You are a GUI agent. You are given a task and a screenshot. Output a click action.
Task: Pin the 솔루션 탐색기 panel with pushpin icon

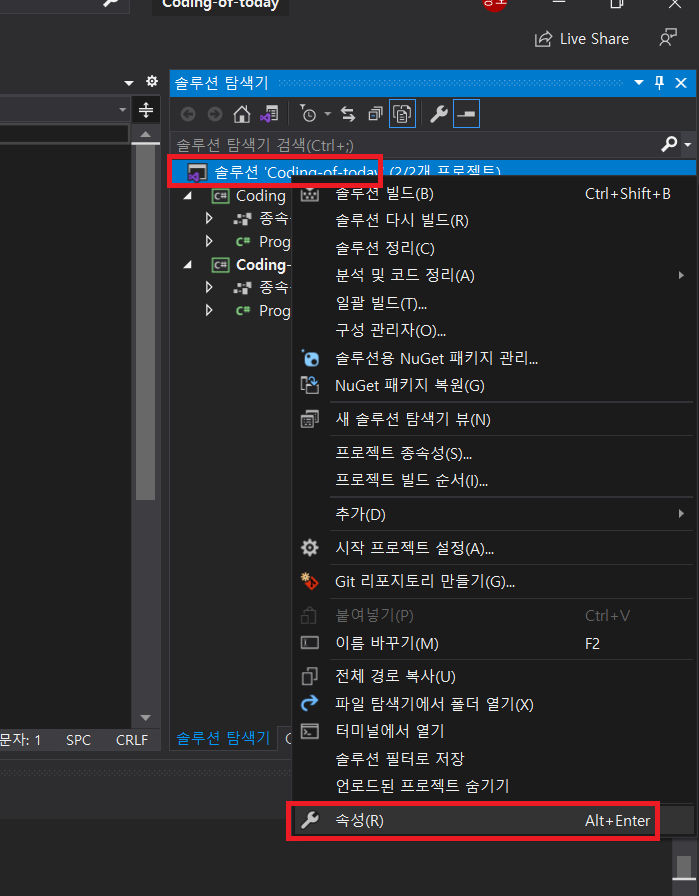[x=660, y=83]
